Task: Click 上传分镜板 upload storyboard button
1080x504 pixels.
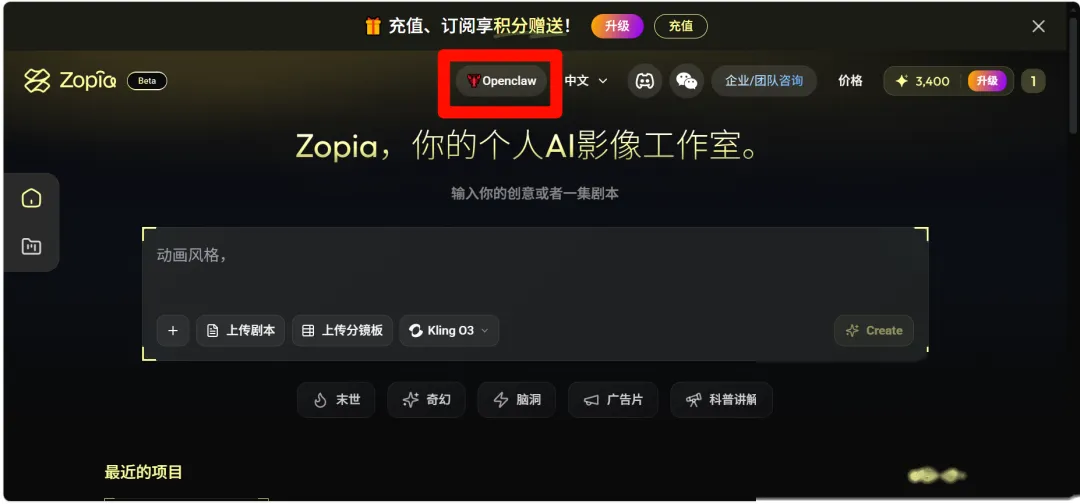Action: (x=342, y=330)
